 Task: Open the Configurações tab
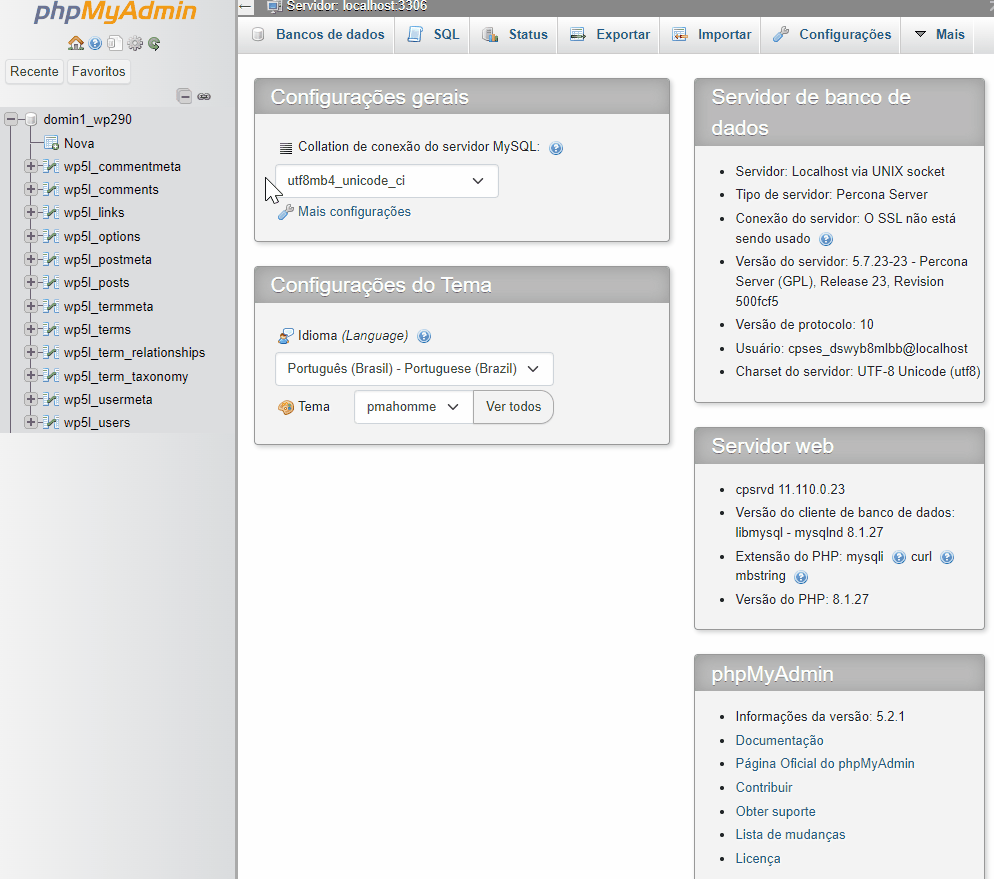(x=831, y=35)
